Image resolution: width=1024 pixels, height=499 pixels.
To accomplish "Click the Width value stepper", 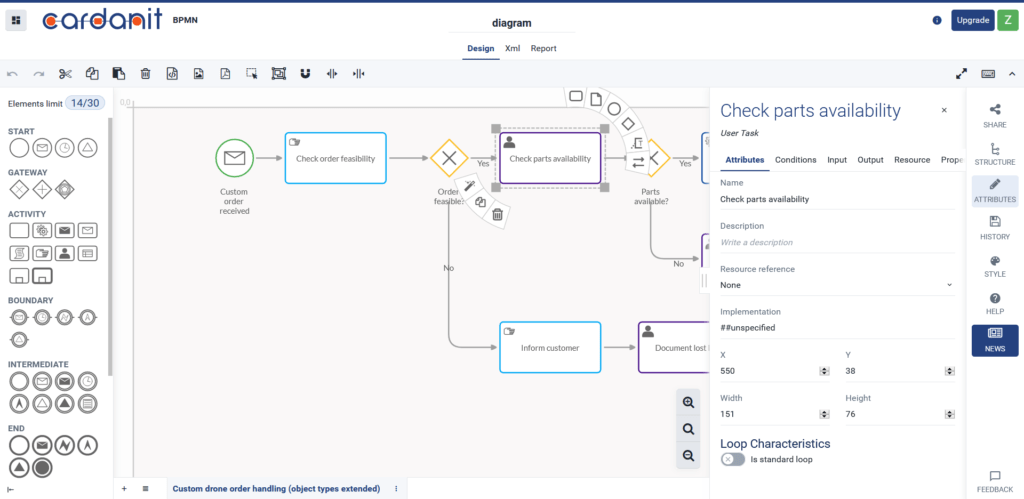I will (x=824, y=414).
